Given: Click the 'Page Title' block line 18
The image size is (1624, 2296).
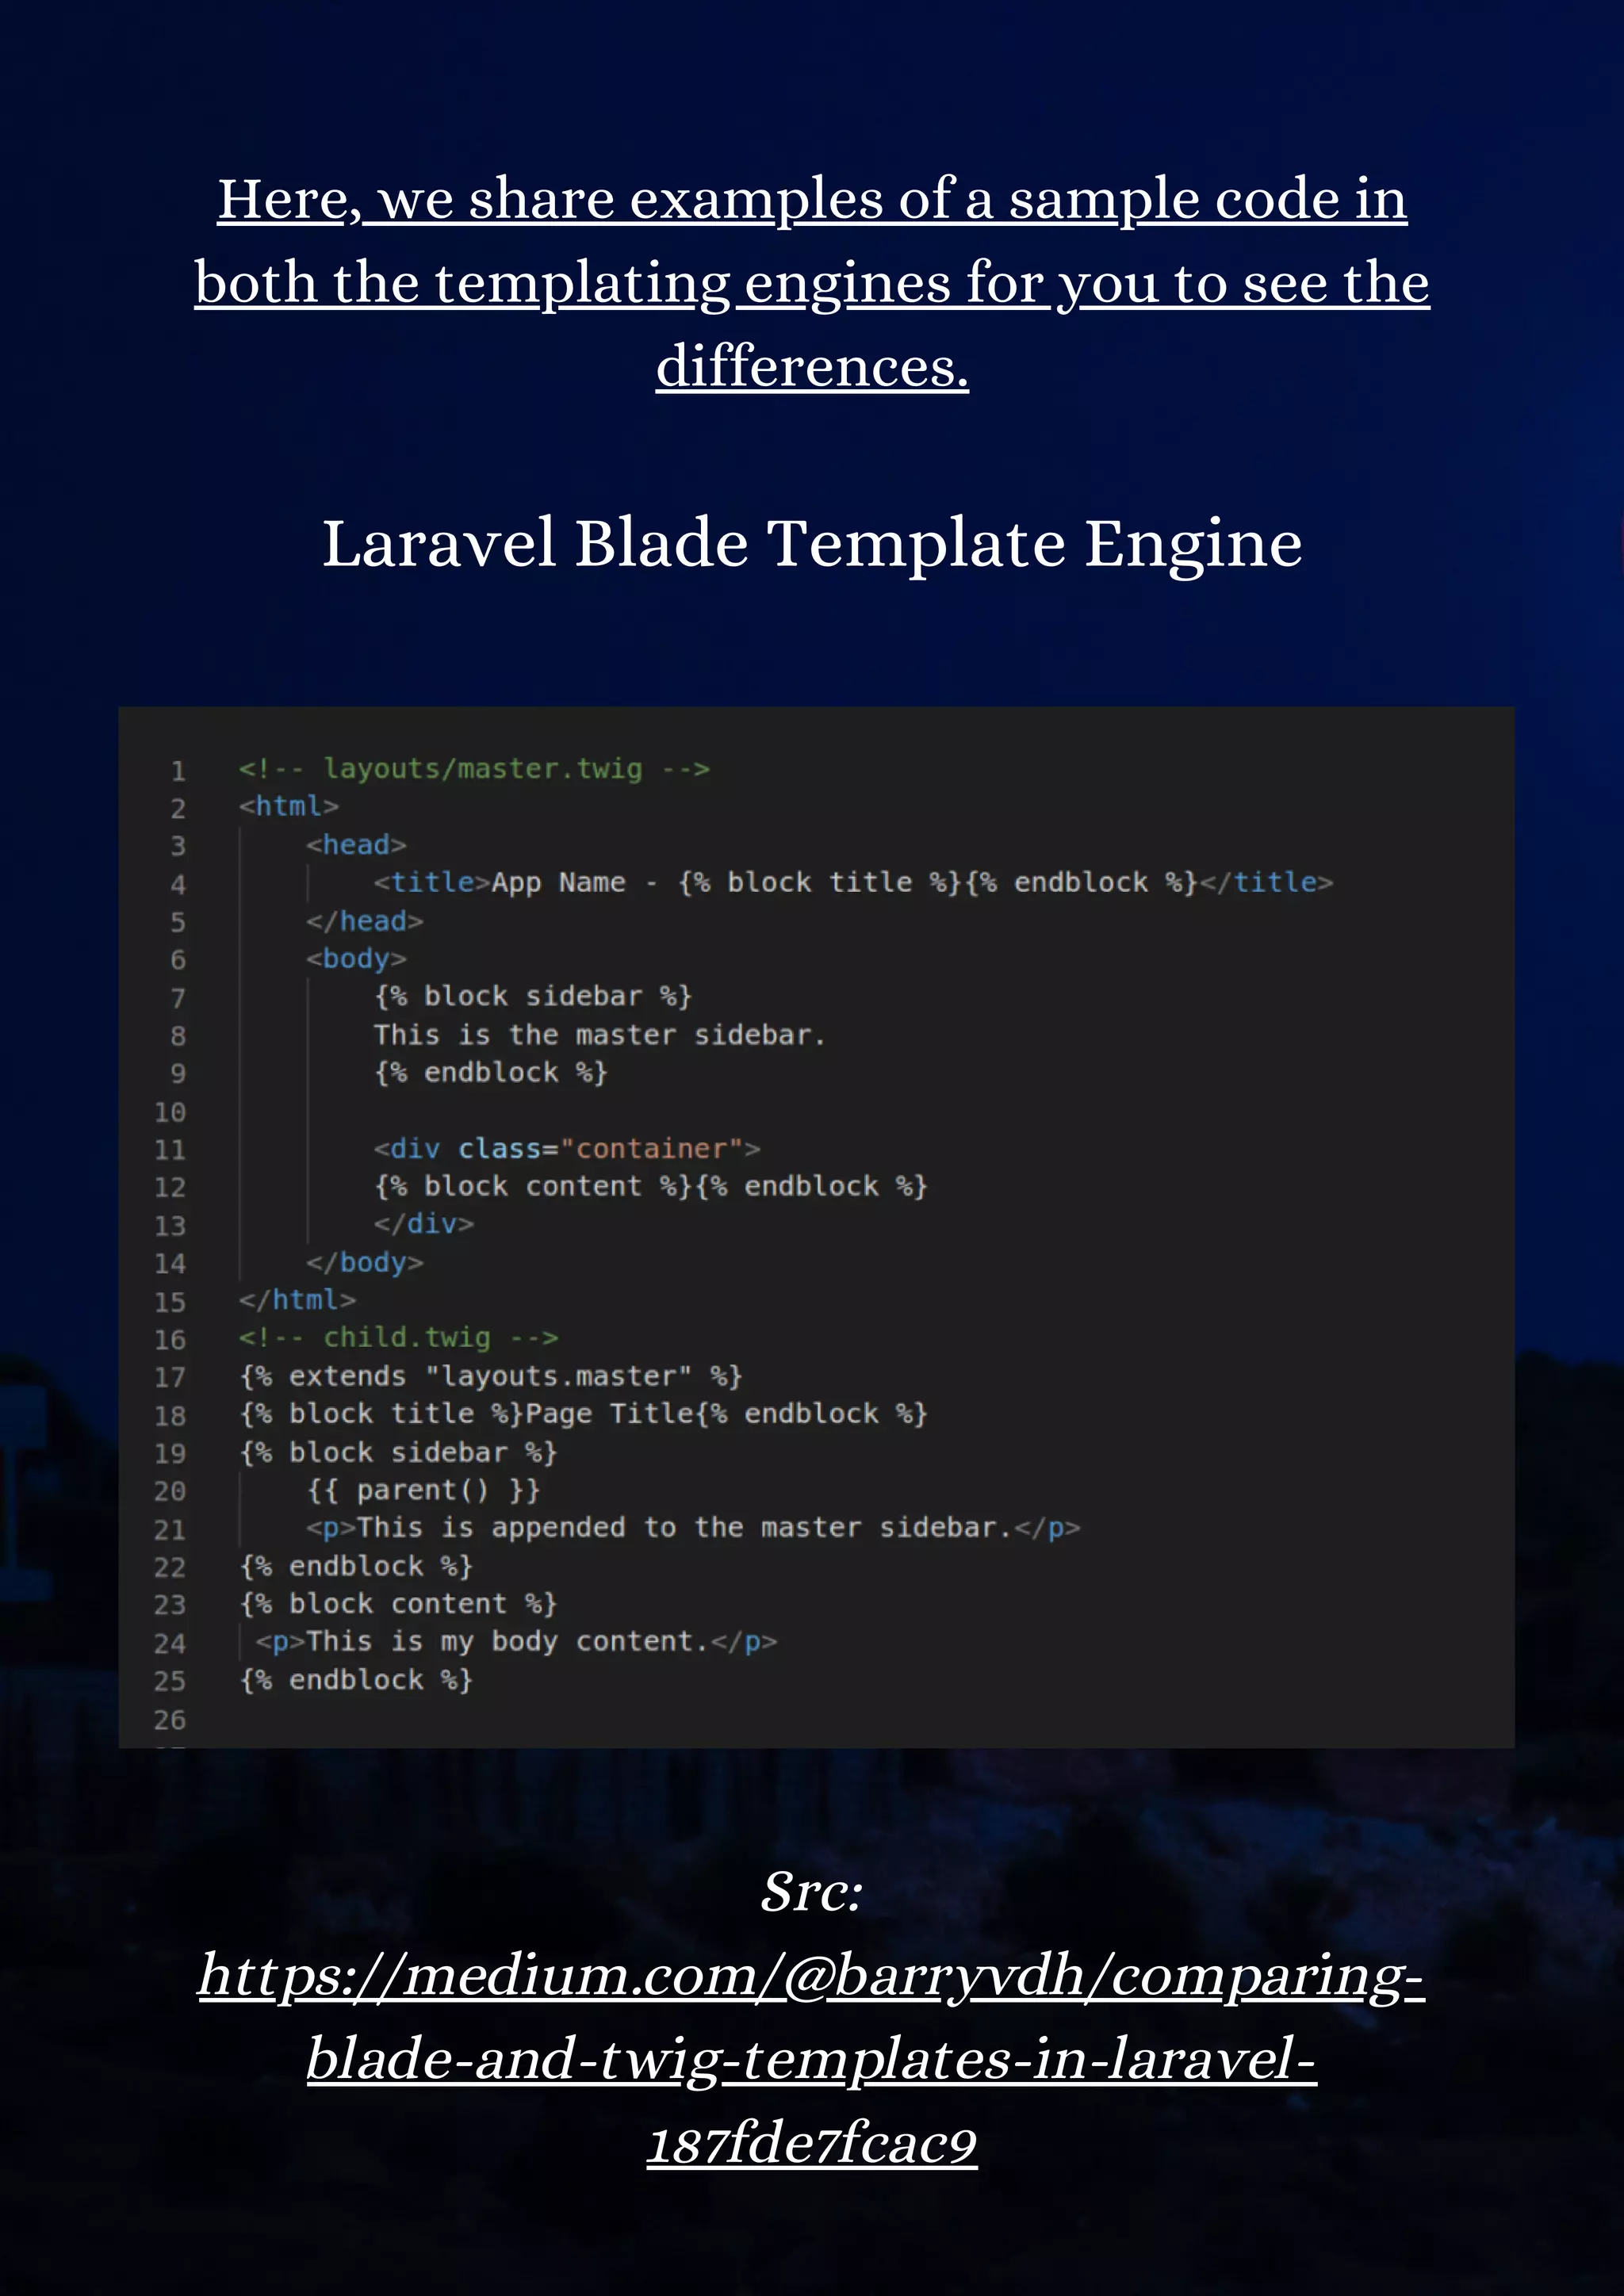Looking at the screenshot, I should pyautogui.click(x=584, y=1414).
